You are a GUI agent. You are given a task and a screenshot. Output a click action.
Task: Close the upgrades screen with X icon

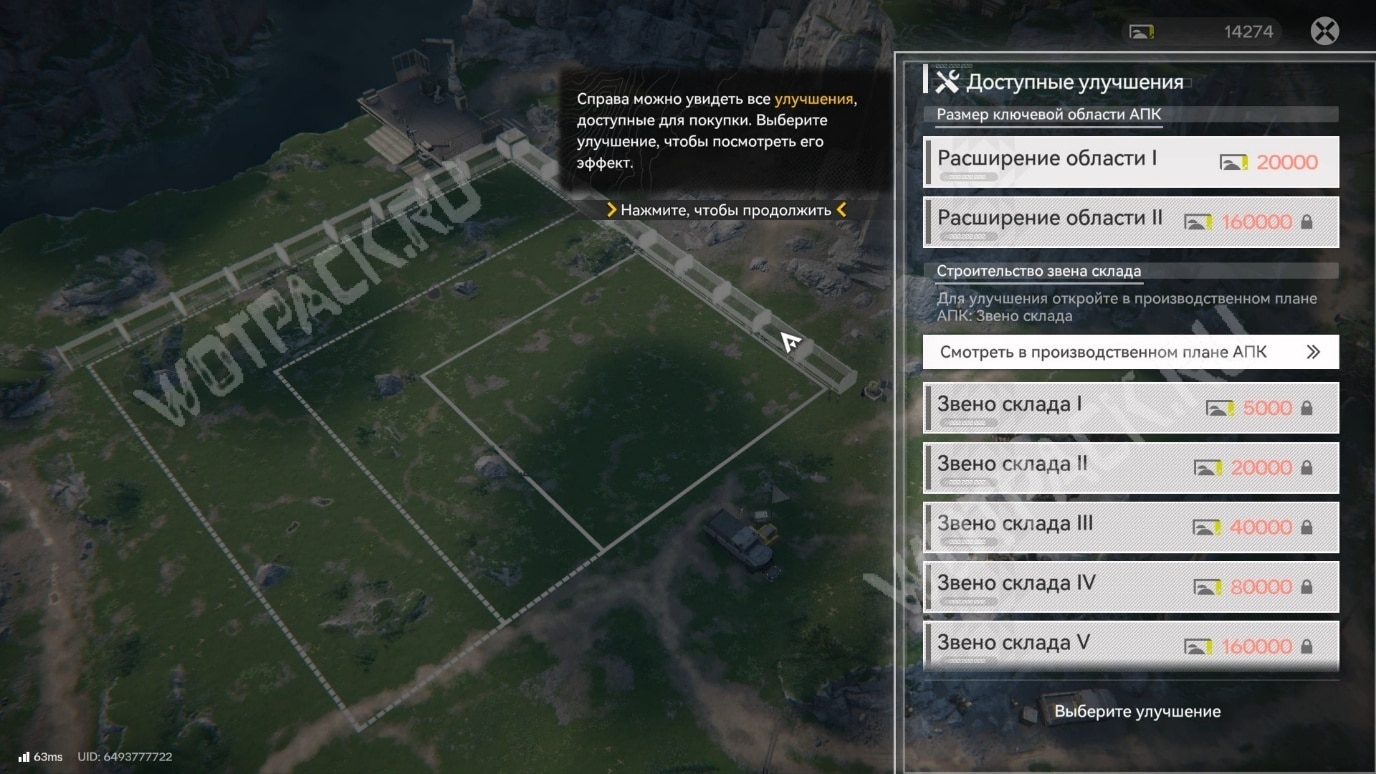click(1324, 31)
